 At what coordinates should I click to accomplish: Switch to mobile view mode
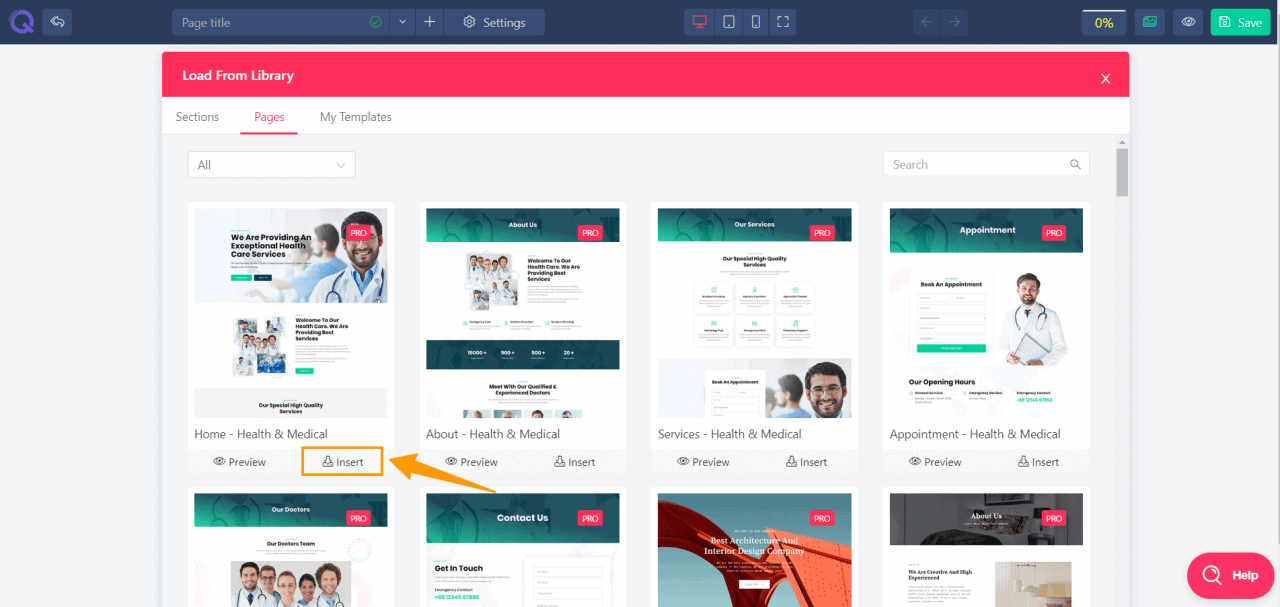[x=756, y=22]
